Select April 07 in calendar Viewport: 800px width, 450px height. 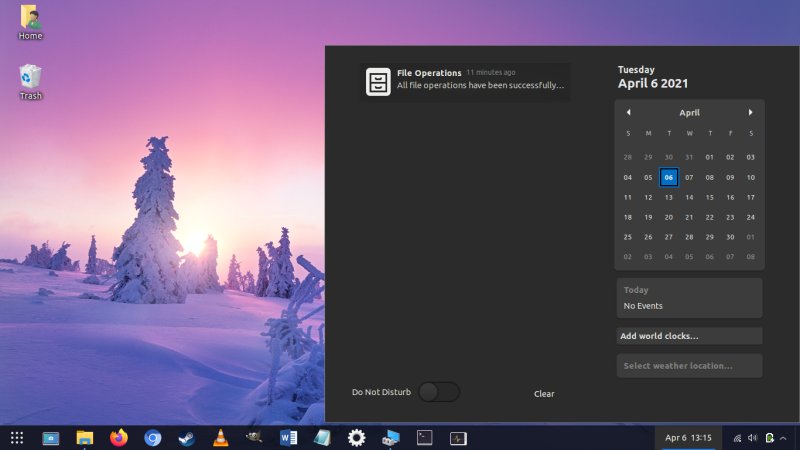[x=689, y=177]
